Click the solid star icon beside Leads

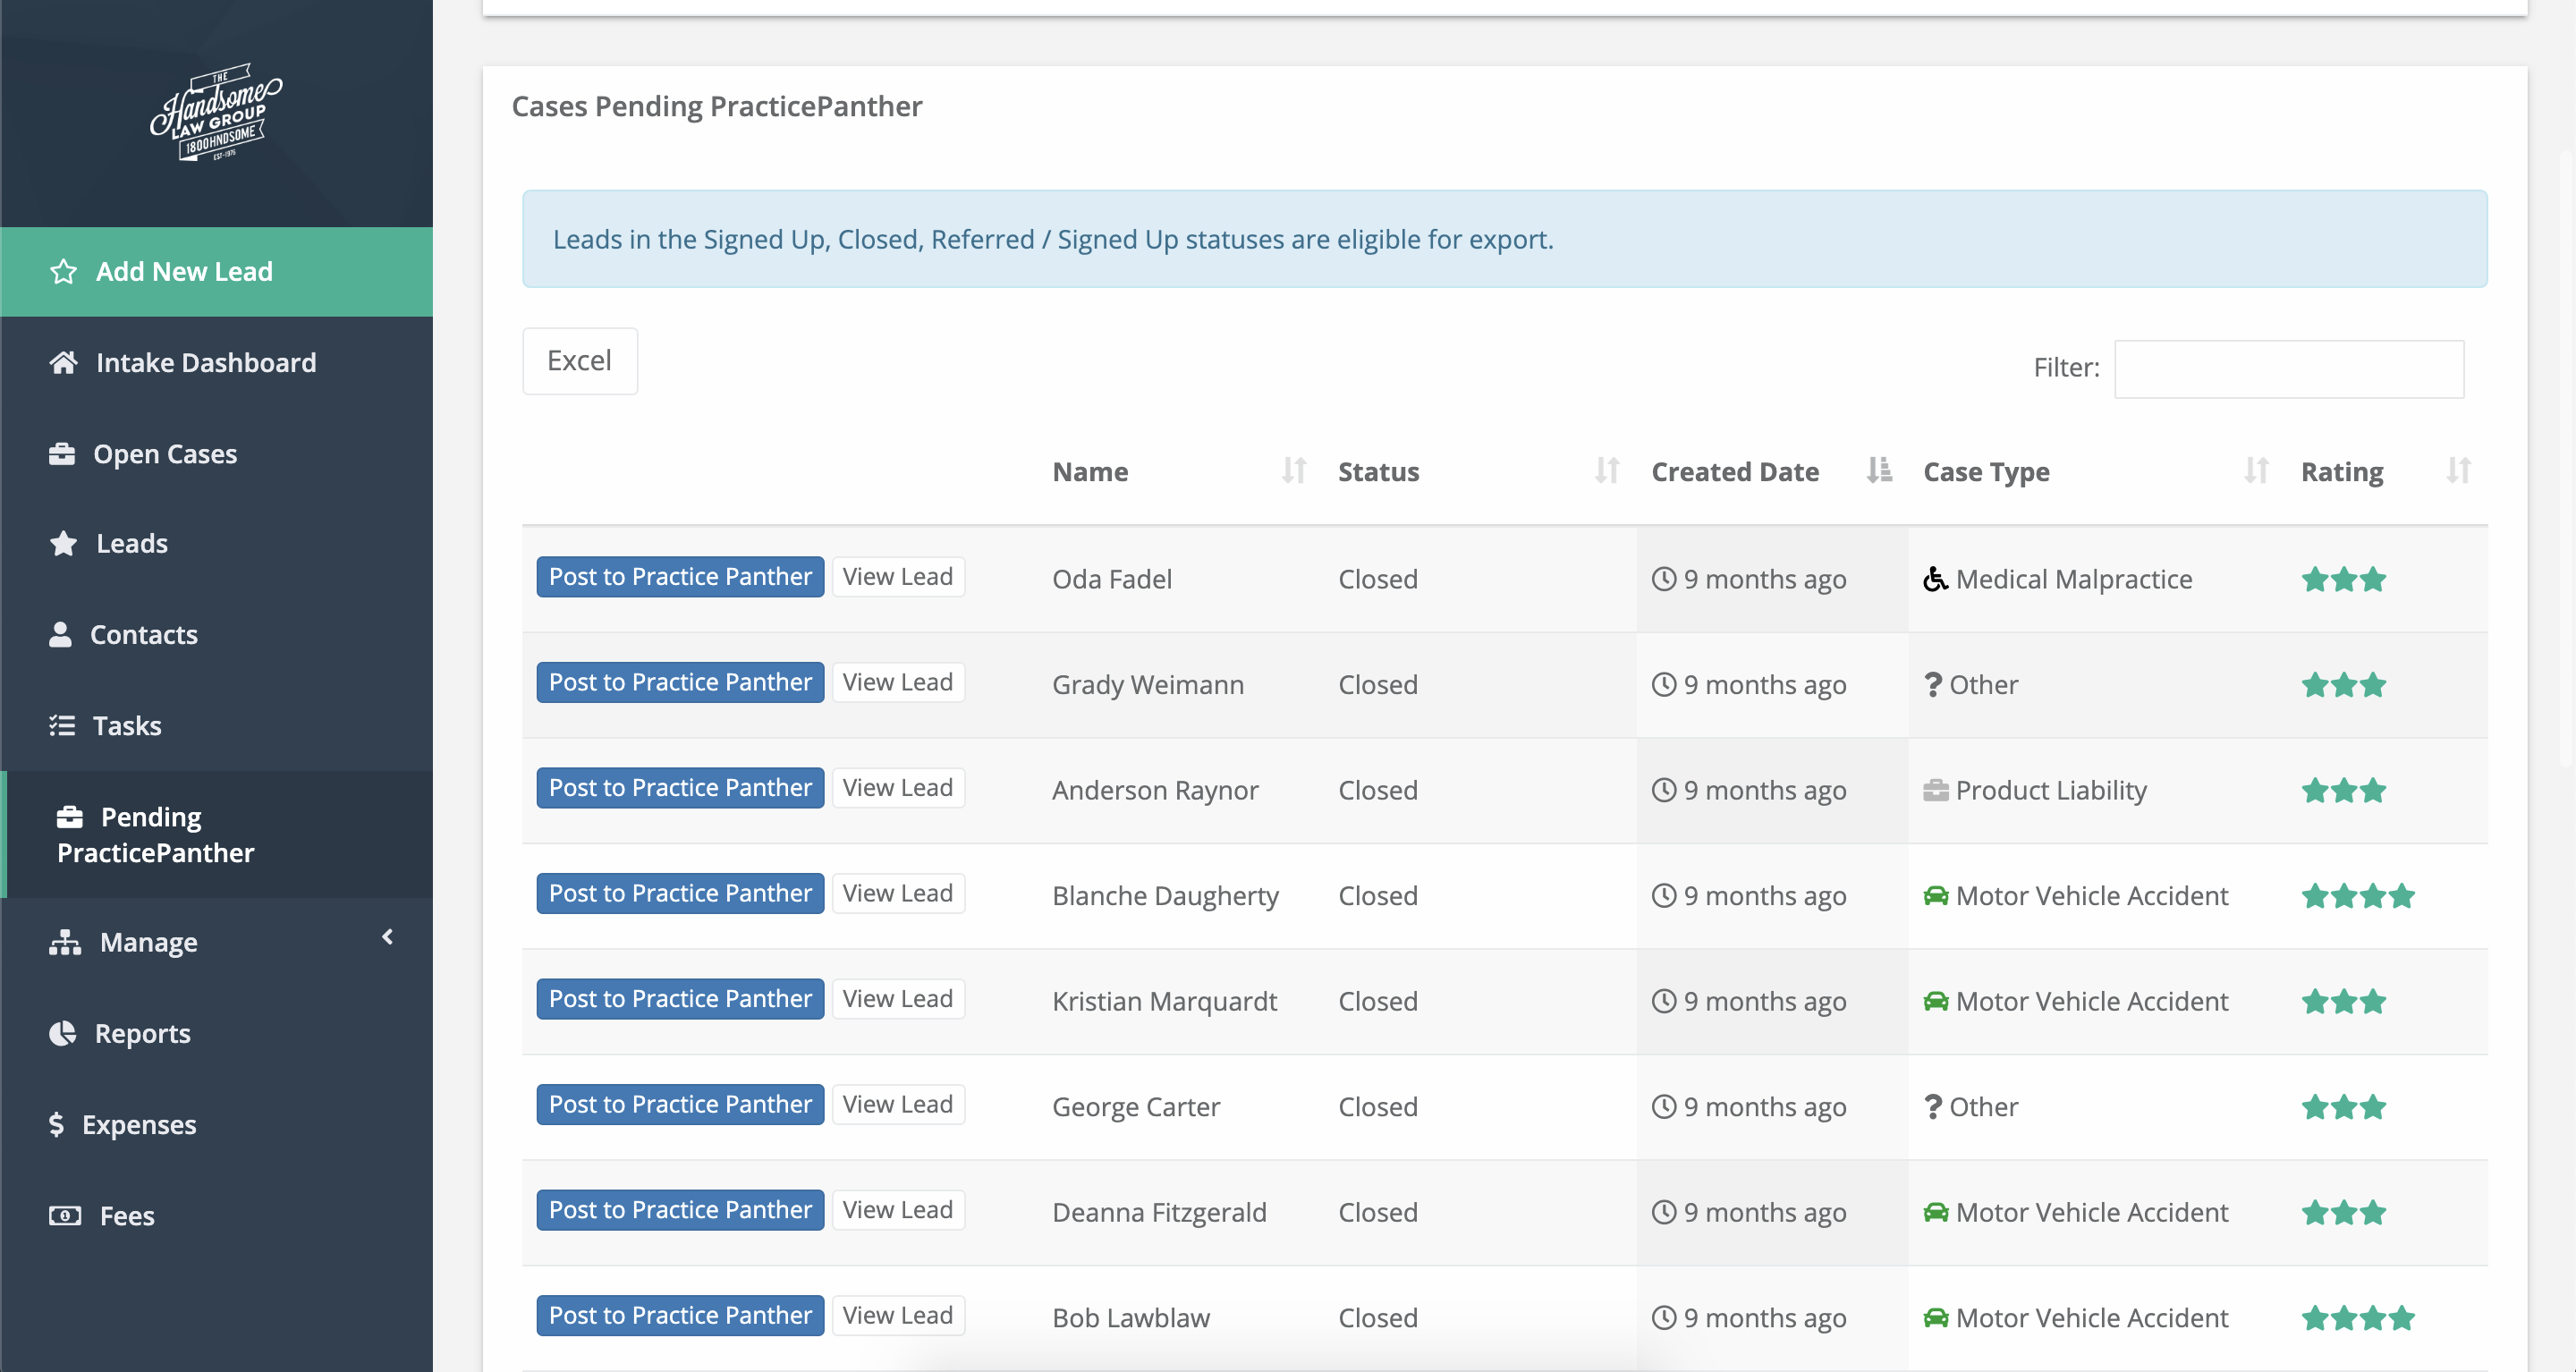pyautogui.click(x=63, y=543)
